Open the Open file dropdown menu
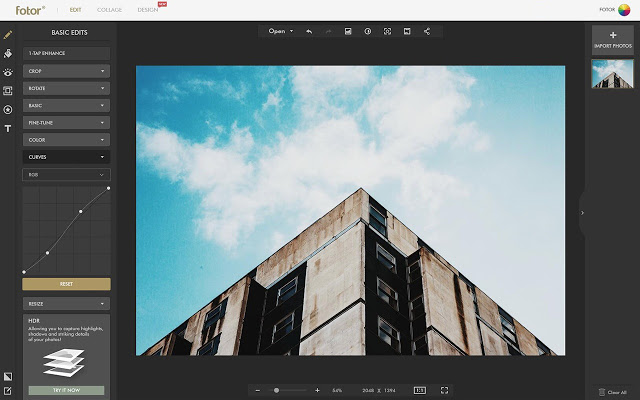 click(x=280, y=32)
